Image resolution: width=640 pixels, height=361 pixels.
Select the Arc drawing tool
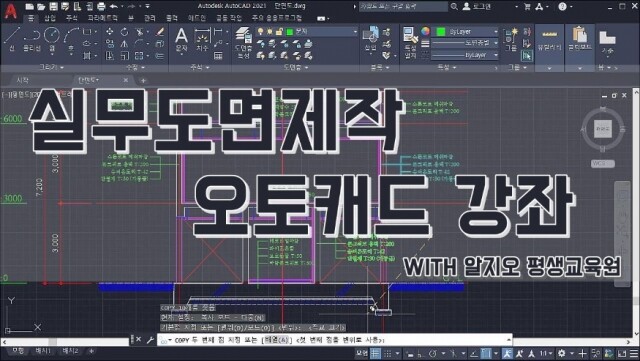tap(71, 39)
